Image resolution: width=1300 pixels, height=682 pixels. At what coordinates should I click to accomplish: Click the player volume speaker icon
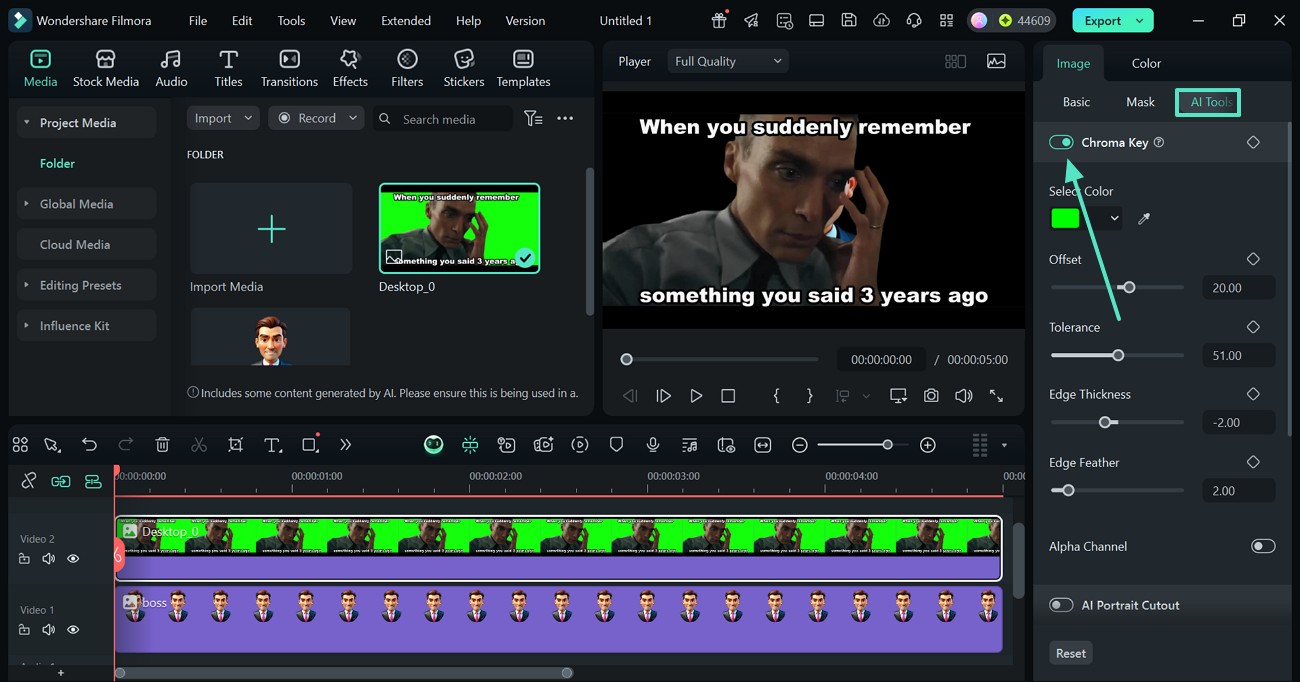point(963,396)
